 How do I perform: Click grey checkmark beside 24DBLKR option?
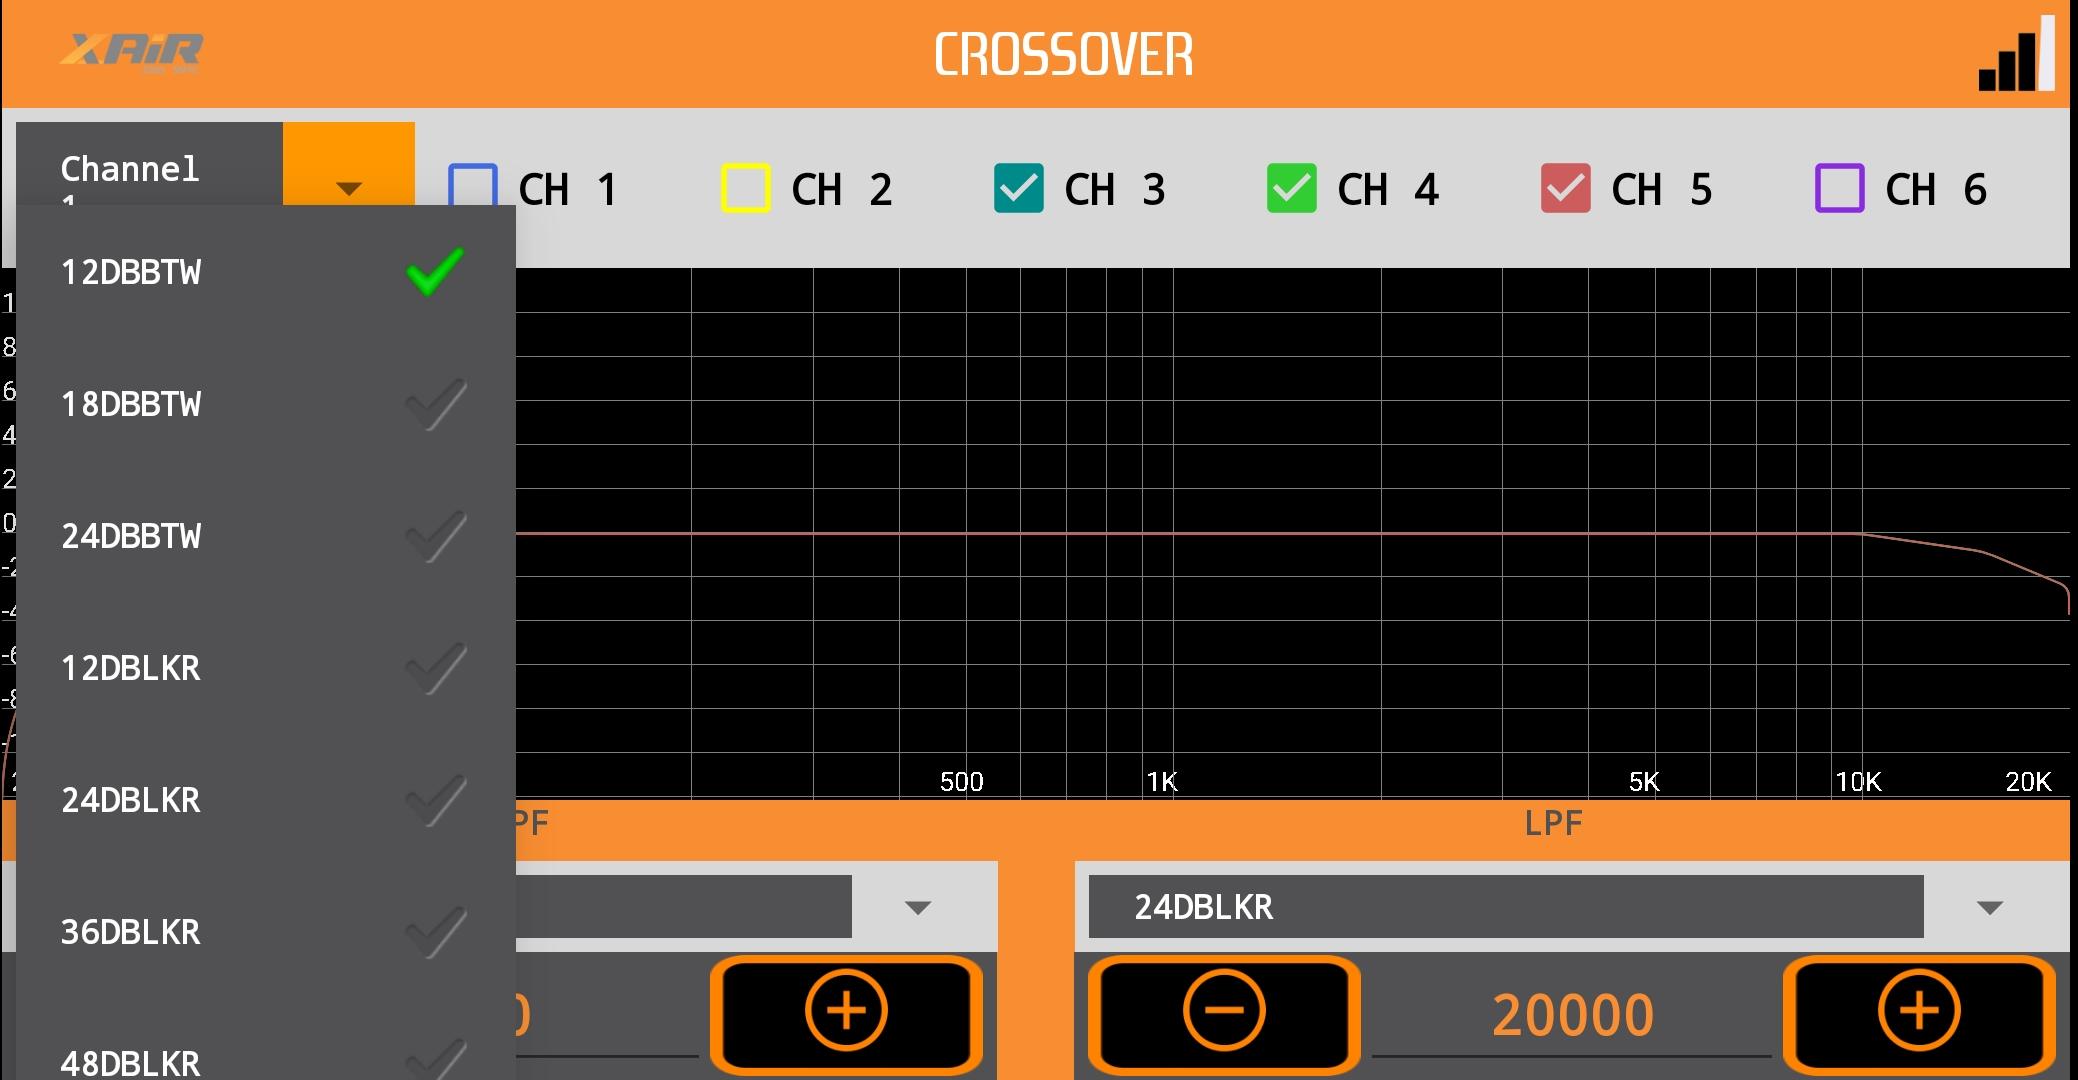pyautogui.click(x=435, y=800)
